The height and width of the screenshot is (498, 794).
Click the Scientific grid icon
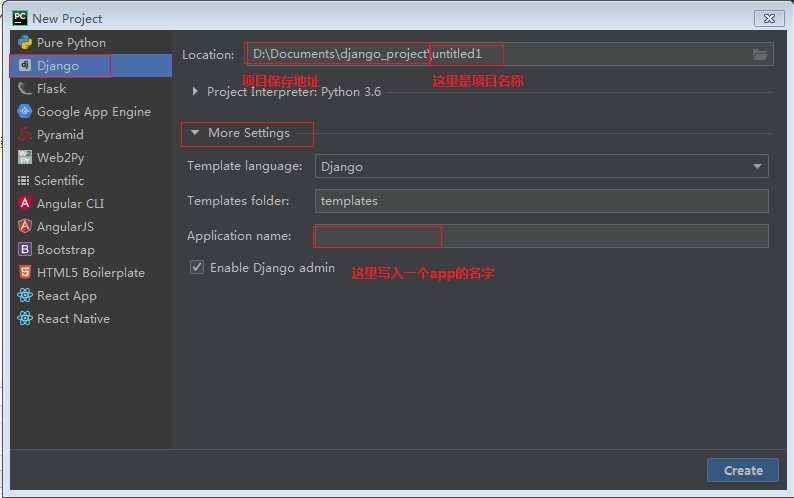point(23,180)
